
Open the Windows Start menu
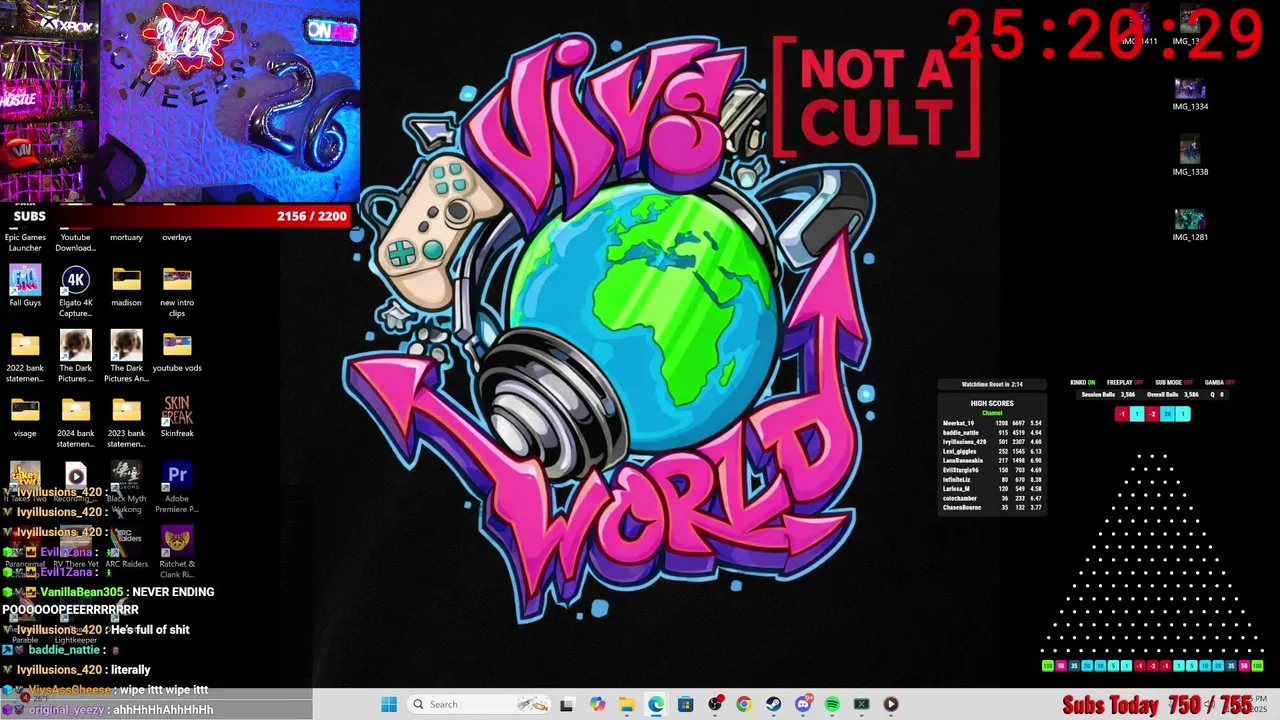coord(388,704)
